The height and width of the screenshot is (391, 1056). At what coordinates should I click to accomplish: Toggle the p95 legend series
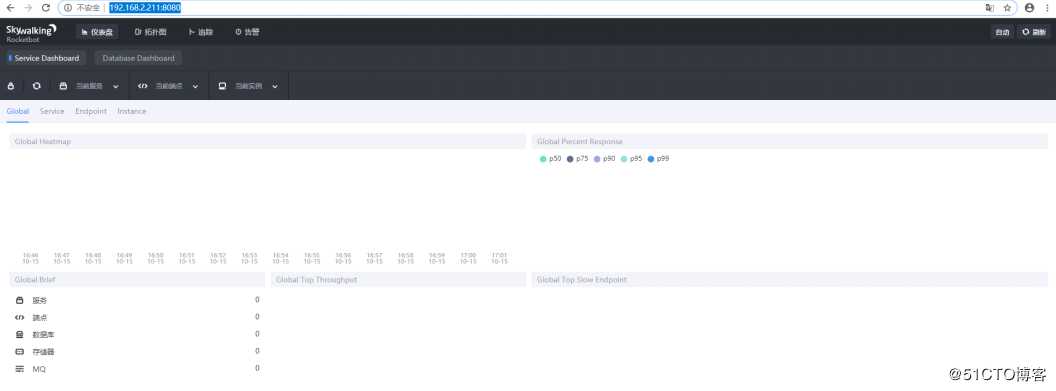coord(631,159)
